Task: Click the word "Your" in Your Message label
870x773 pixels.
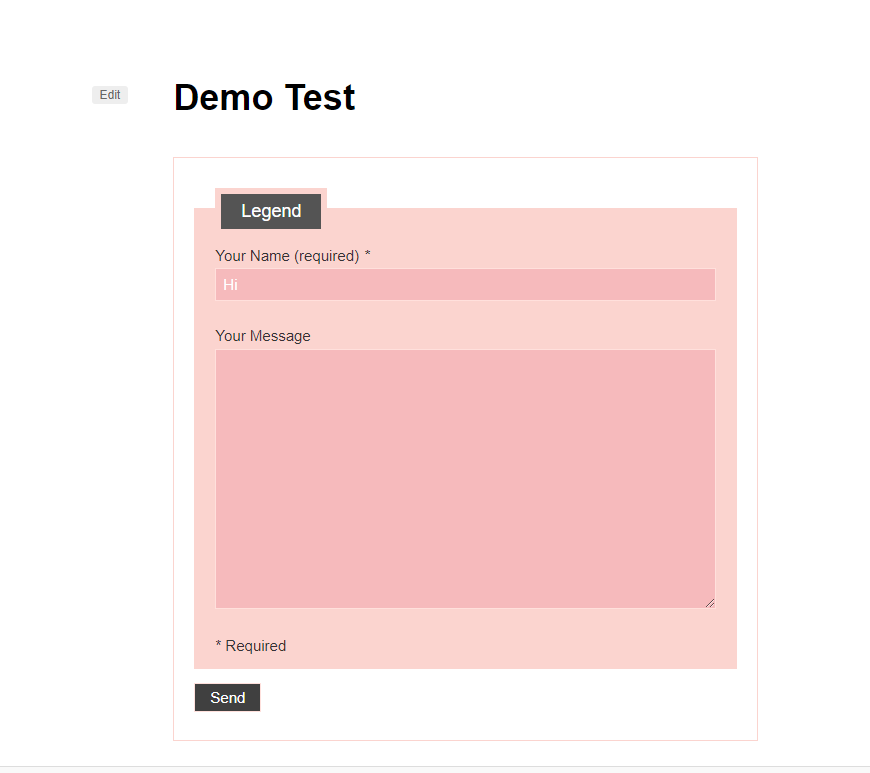Action: 230,336
